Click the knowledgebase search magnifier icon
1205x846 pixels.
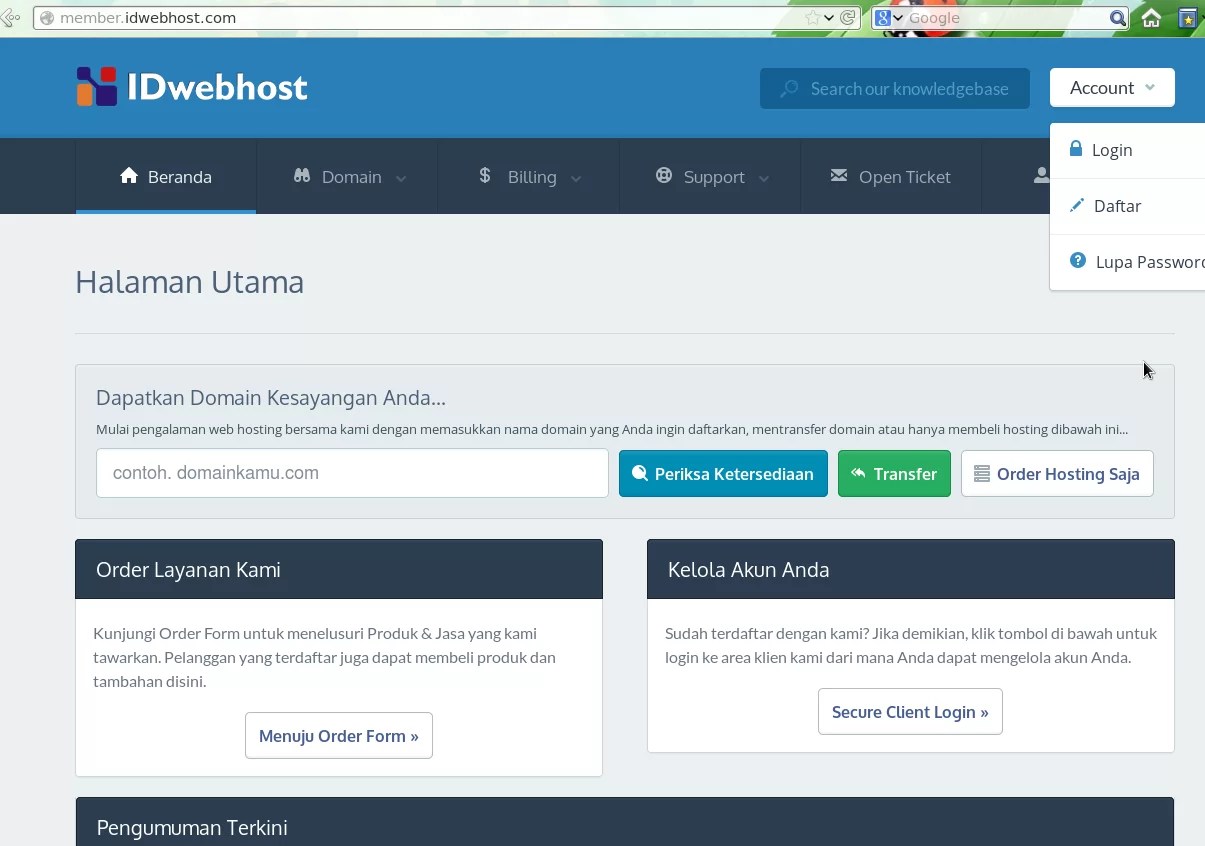789,88
